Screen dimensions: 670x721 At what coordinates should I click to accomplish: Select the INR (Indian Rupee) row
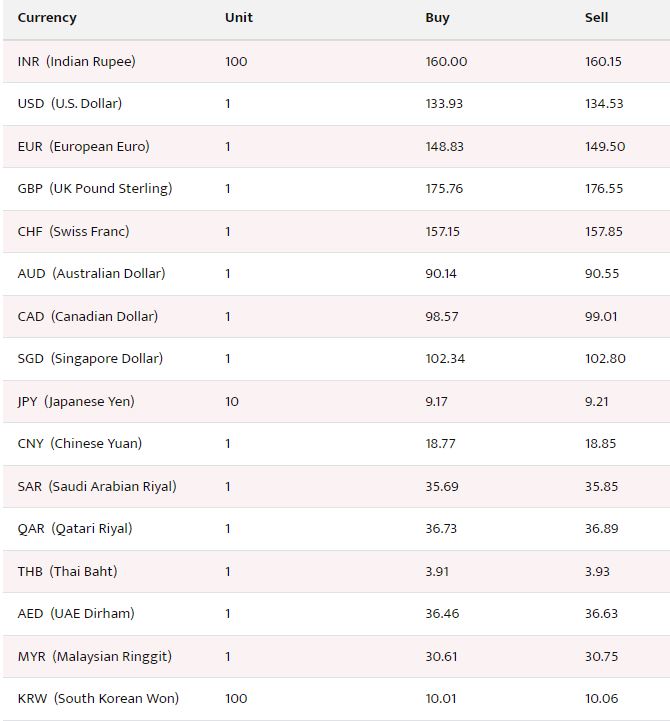[336, 62]
